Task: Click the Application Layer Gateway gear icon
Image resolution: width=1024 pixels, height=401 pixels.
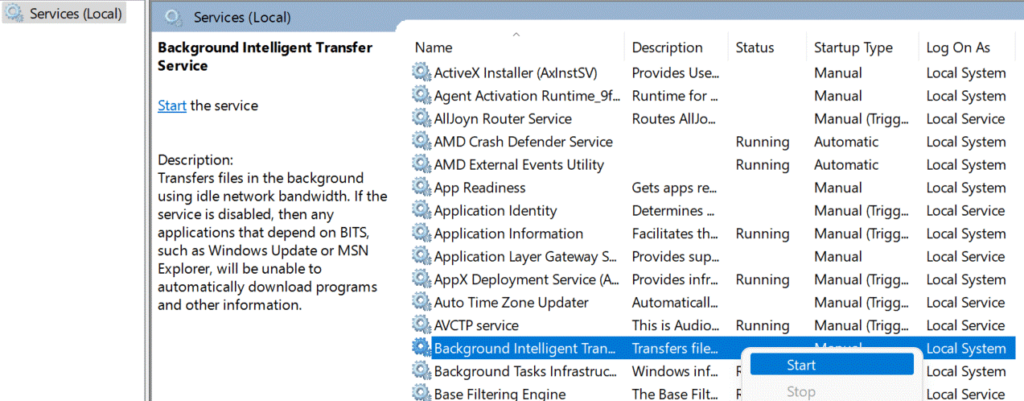Action: coord(422,256)
